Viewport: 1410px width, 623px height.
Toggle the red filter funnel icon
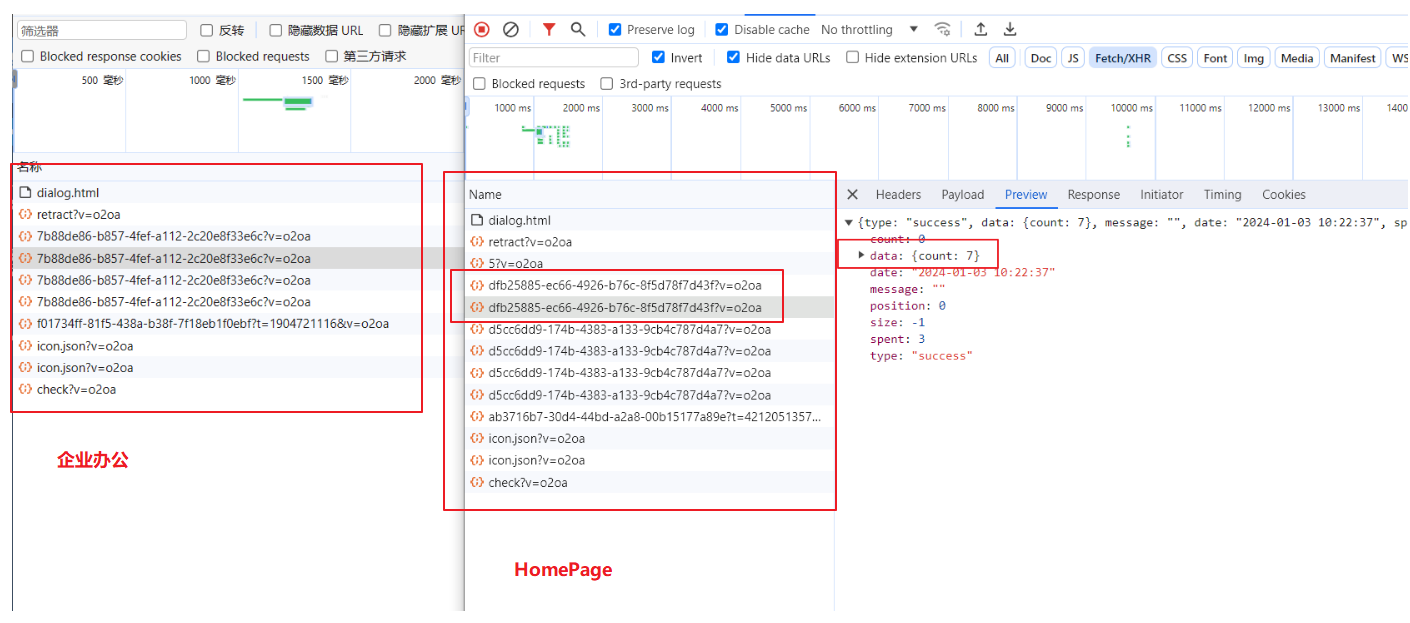click(x=549, y=30)
